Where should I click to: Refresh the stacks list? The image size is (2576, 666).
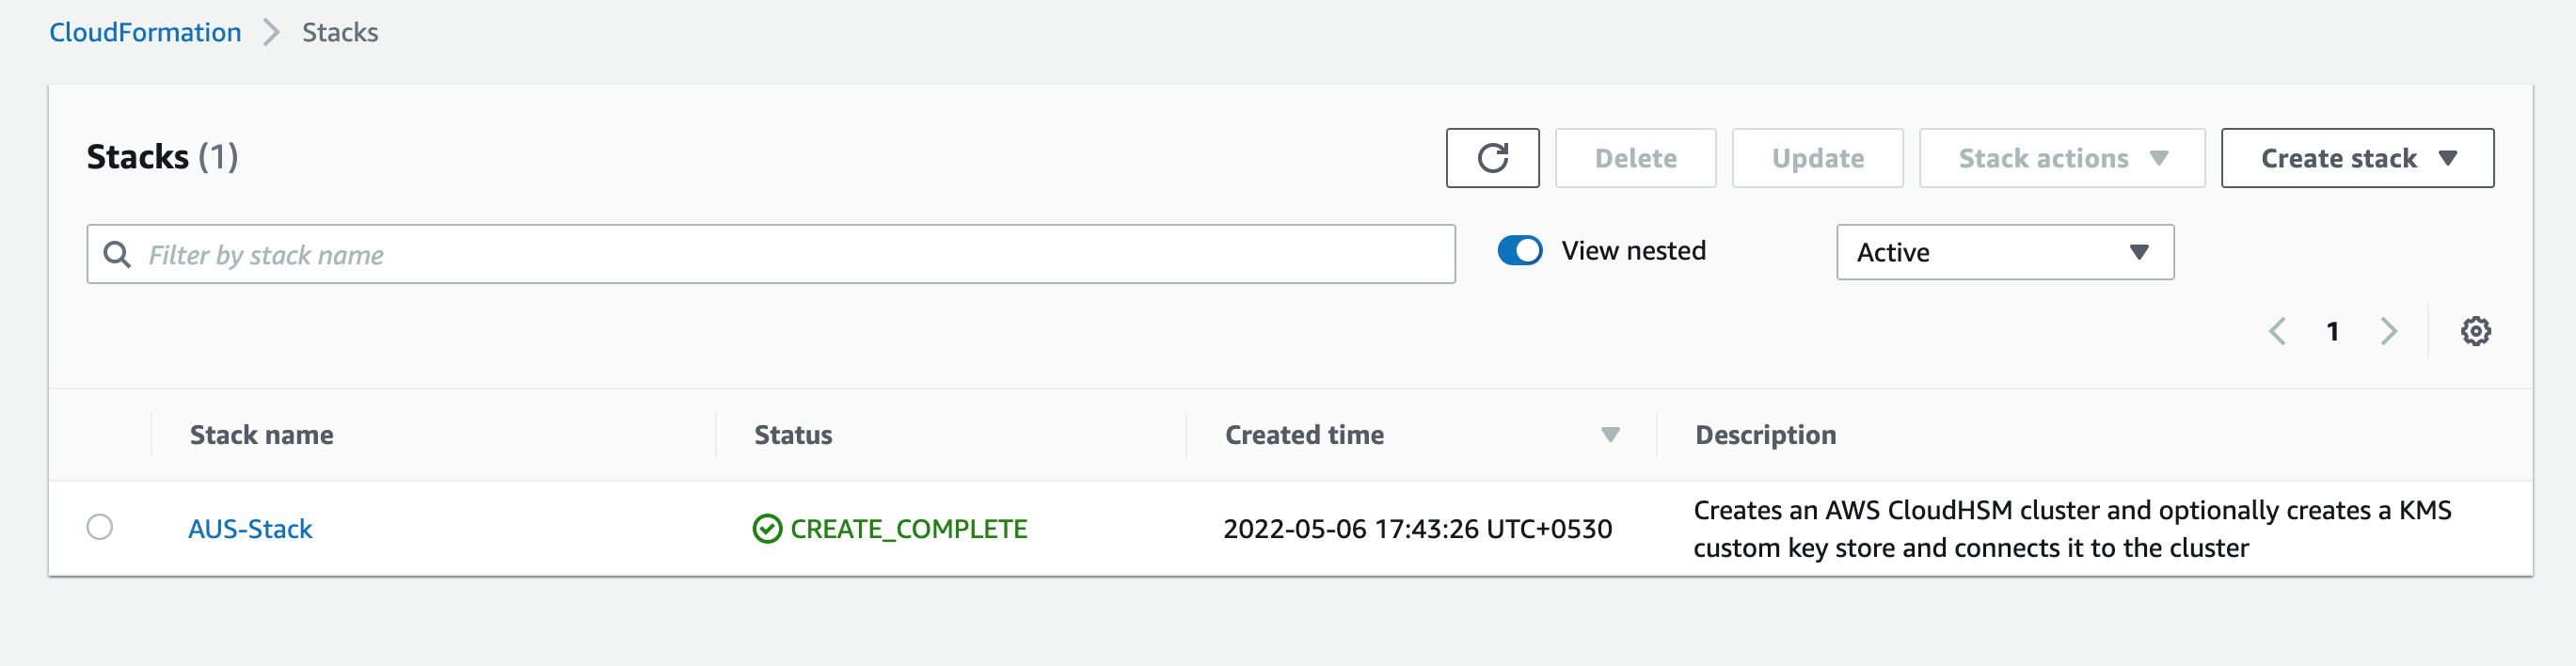pyautogui.click(x=1492, y=157)
